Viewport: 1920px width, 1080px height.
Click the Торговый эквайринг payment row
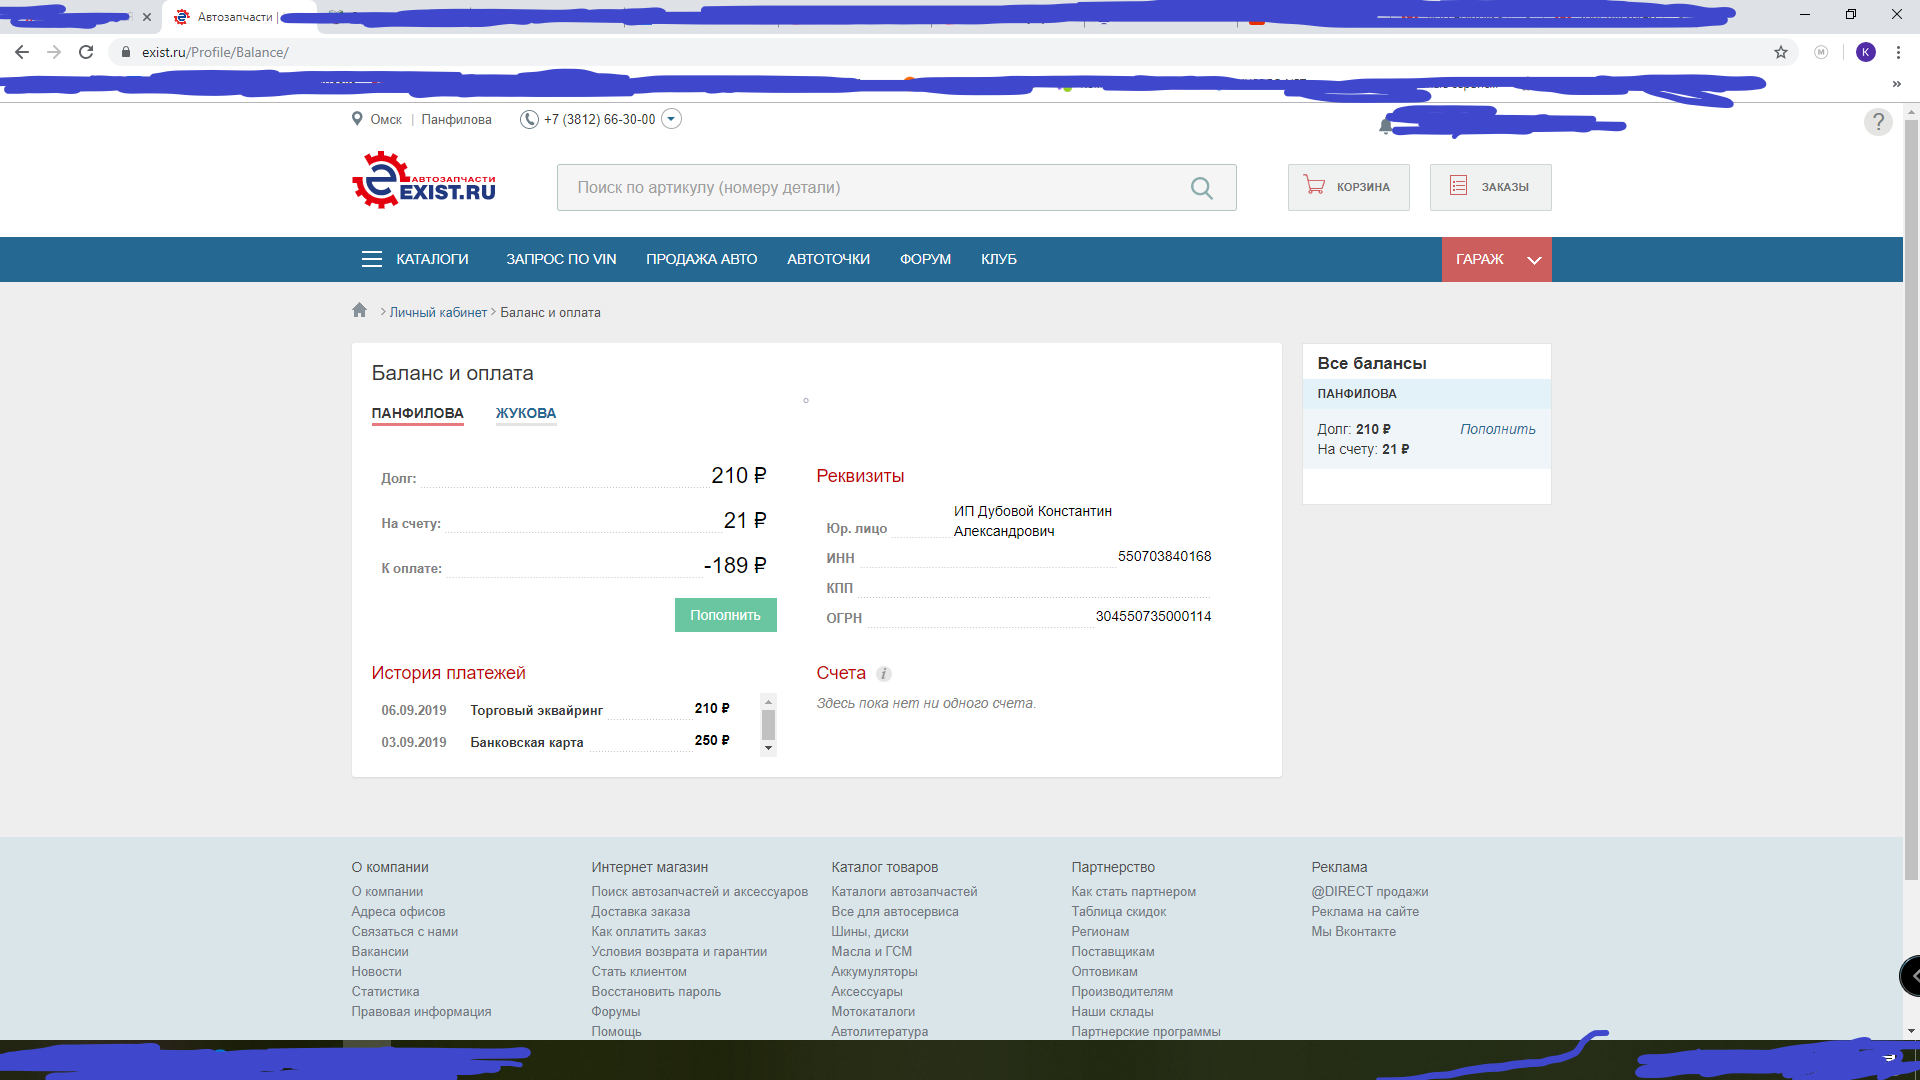[x=555, y=710]
